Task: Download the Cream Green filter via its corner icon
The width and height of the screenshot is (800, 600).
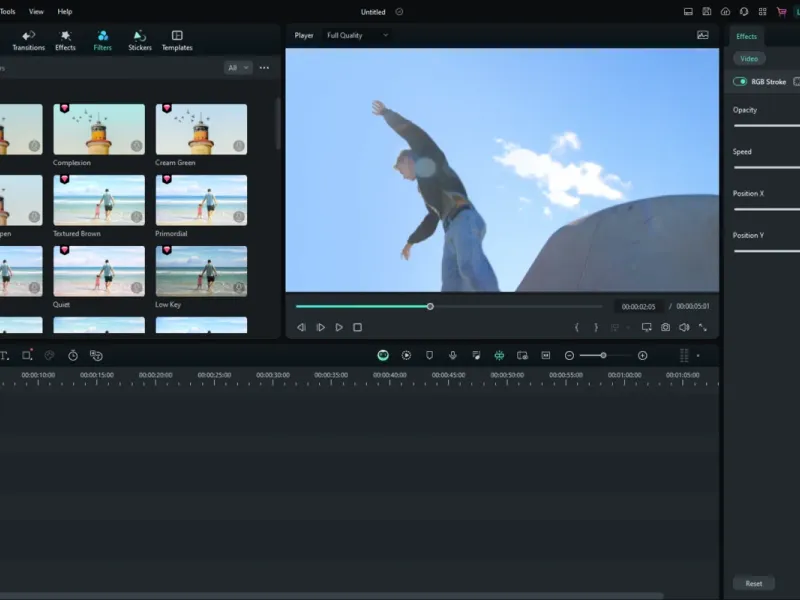Action: [x=239, y=146]
